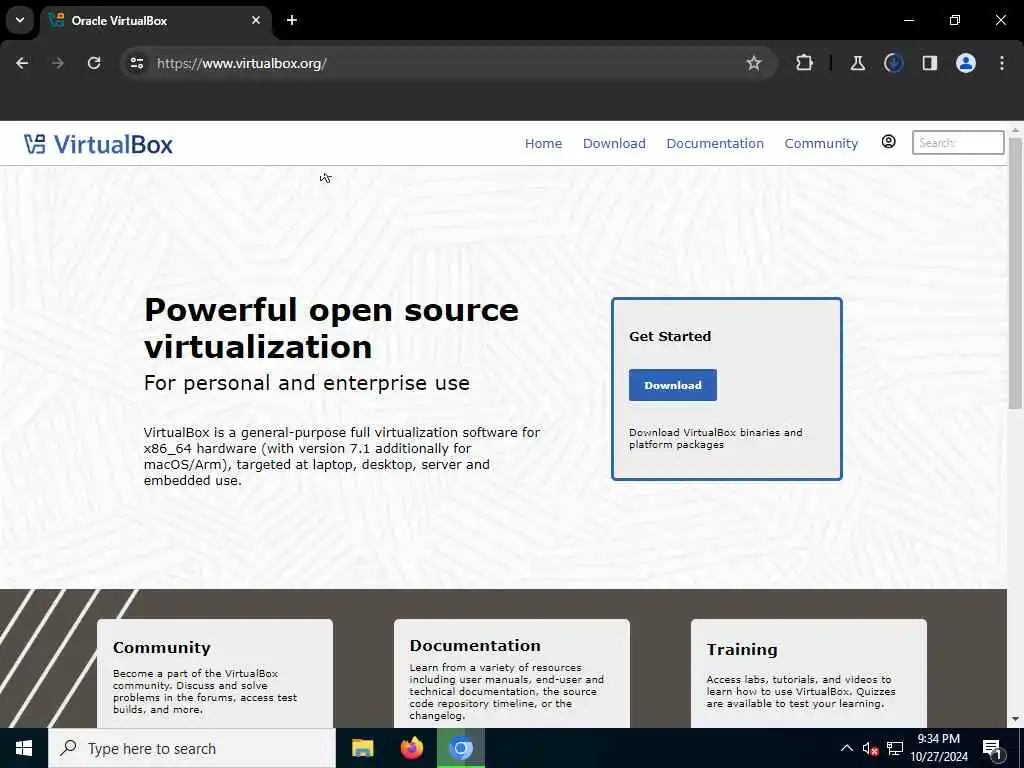The width and height of the screenshot is (1024, 768).
Task: Click the VirtualBox logo
Action: tap(98, 144)
